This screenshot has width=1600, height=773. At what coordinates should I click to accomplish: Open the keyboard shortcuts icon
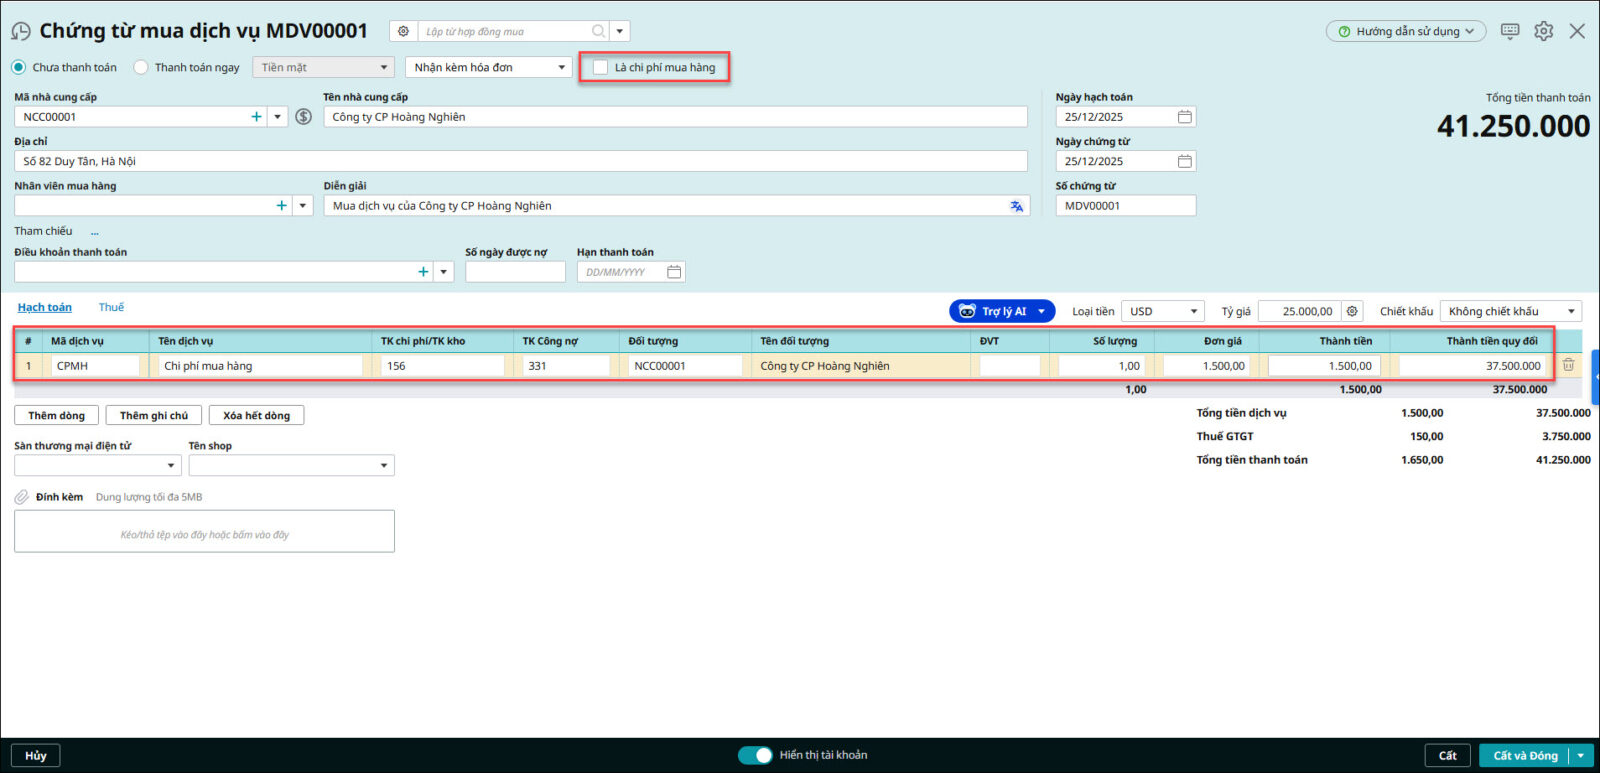pos(1510,31)
